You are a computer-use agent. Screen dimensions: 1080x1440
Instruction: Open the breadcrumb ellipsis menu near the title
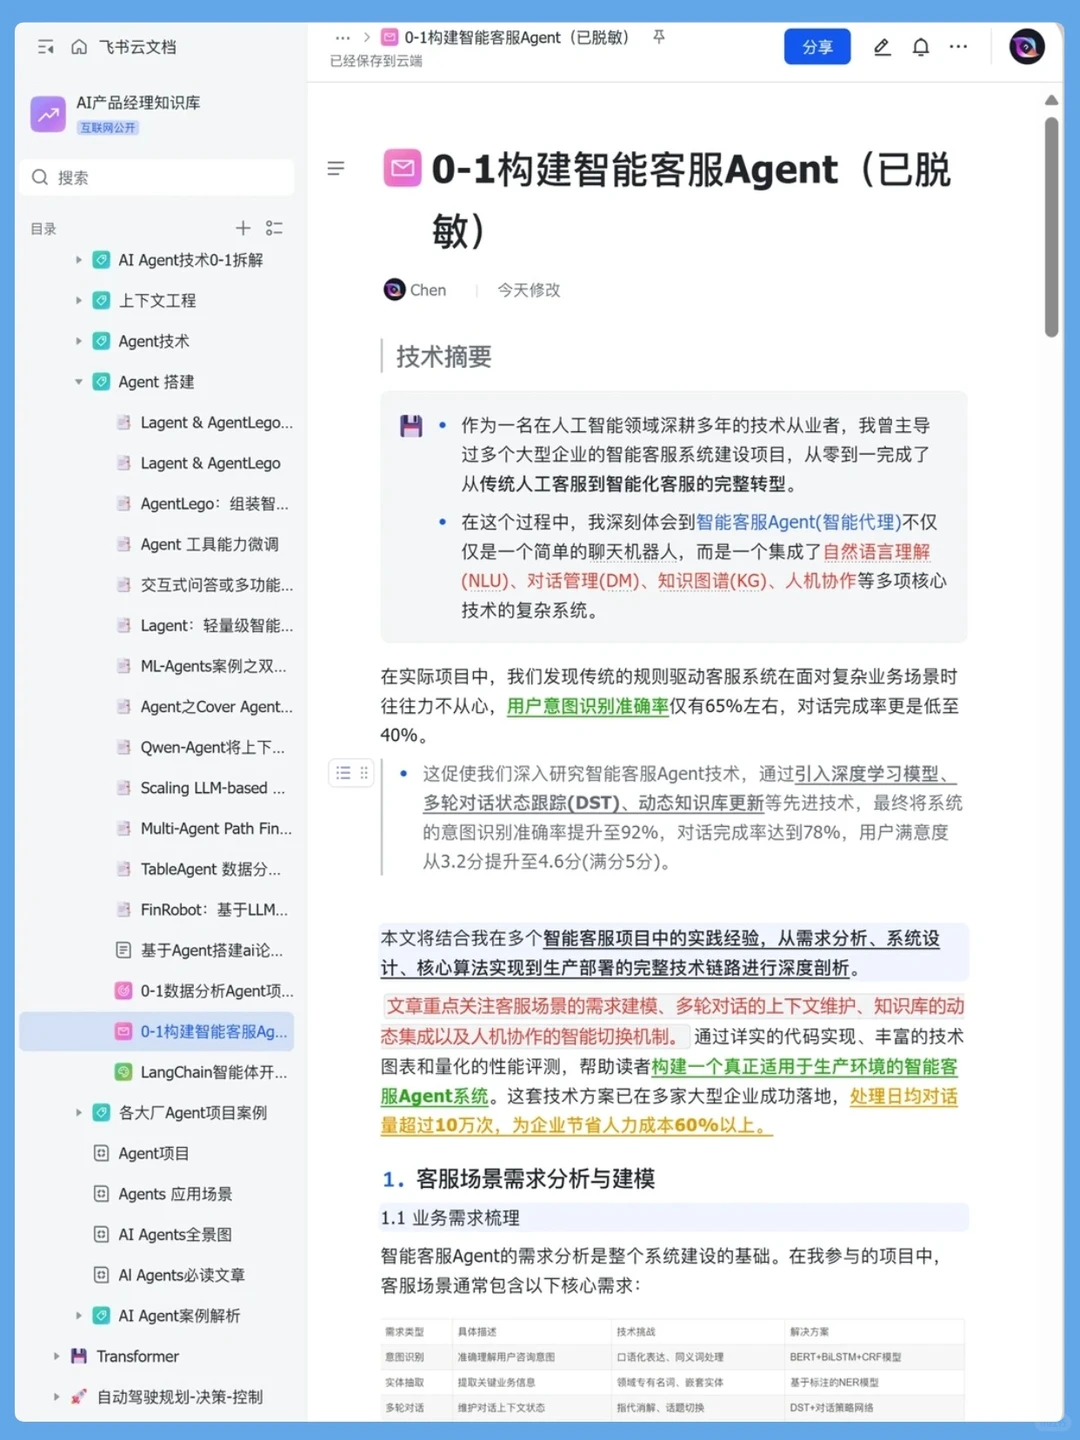point(343,37)
